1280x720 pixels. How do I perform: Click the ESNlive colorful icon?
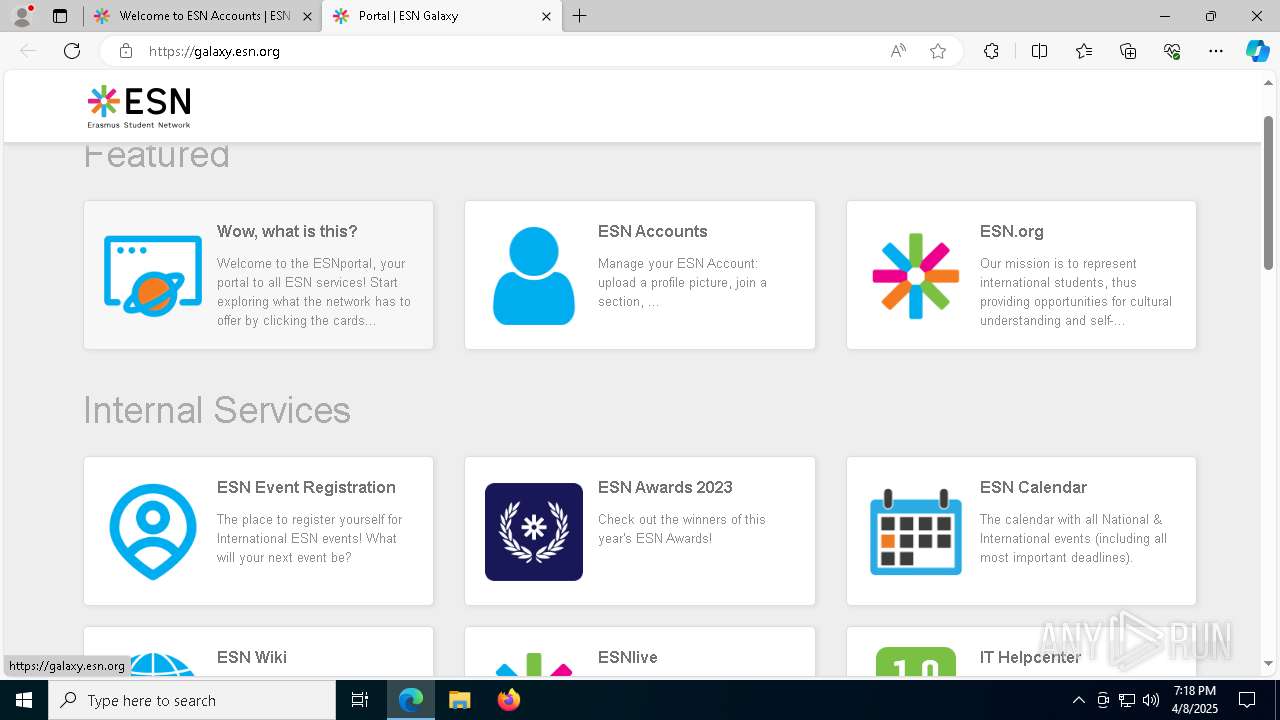pos(534,665)
